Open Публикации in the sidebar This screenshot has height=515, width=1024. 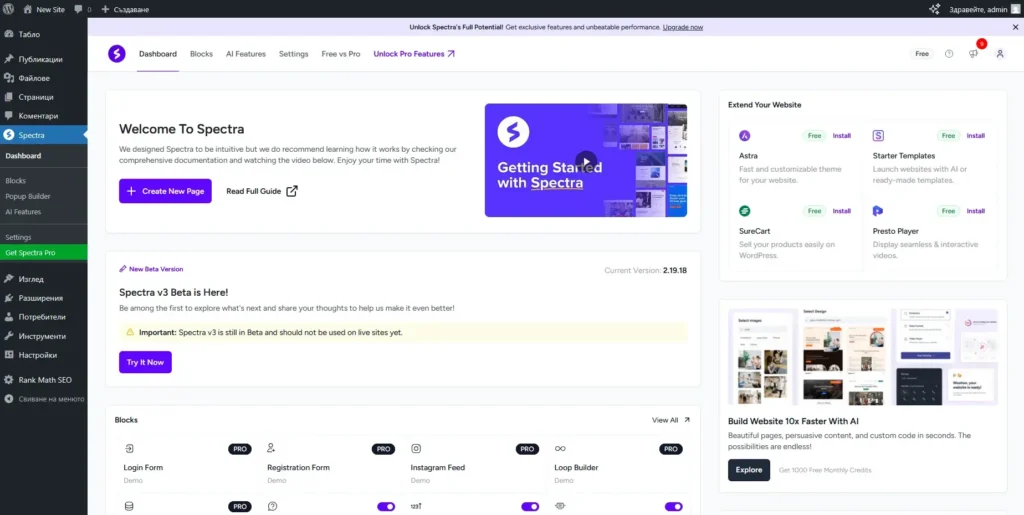44,59
